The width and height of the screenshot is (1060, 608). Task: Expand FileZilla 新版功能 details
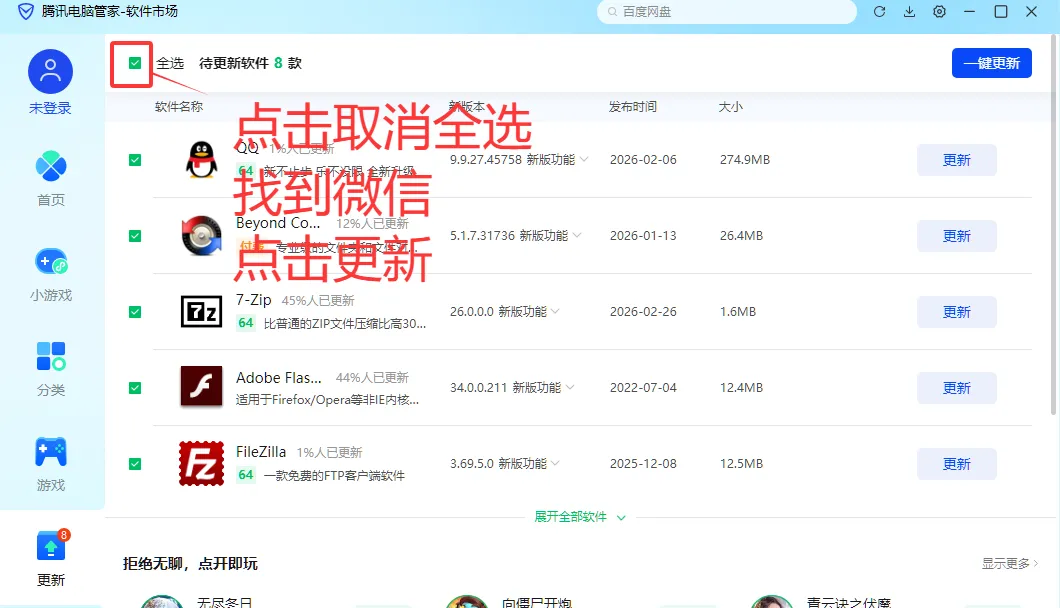click(529, 463)
